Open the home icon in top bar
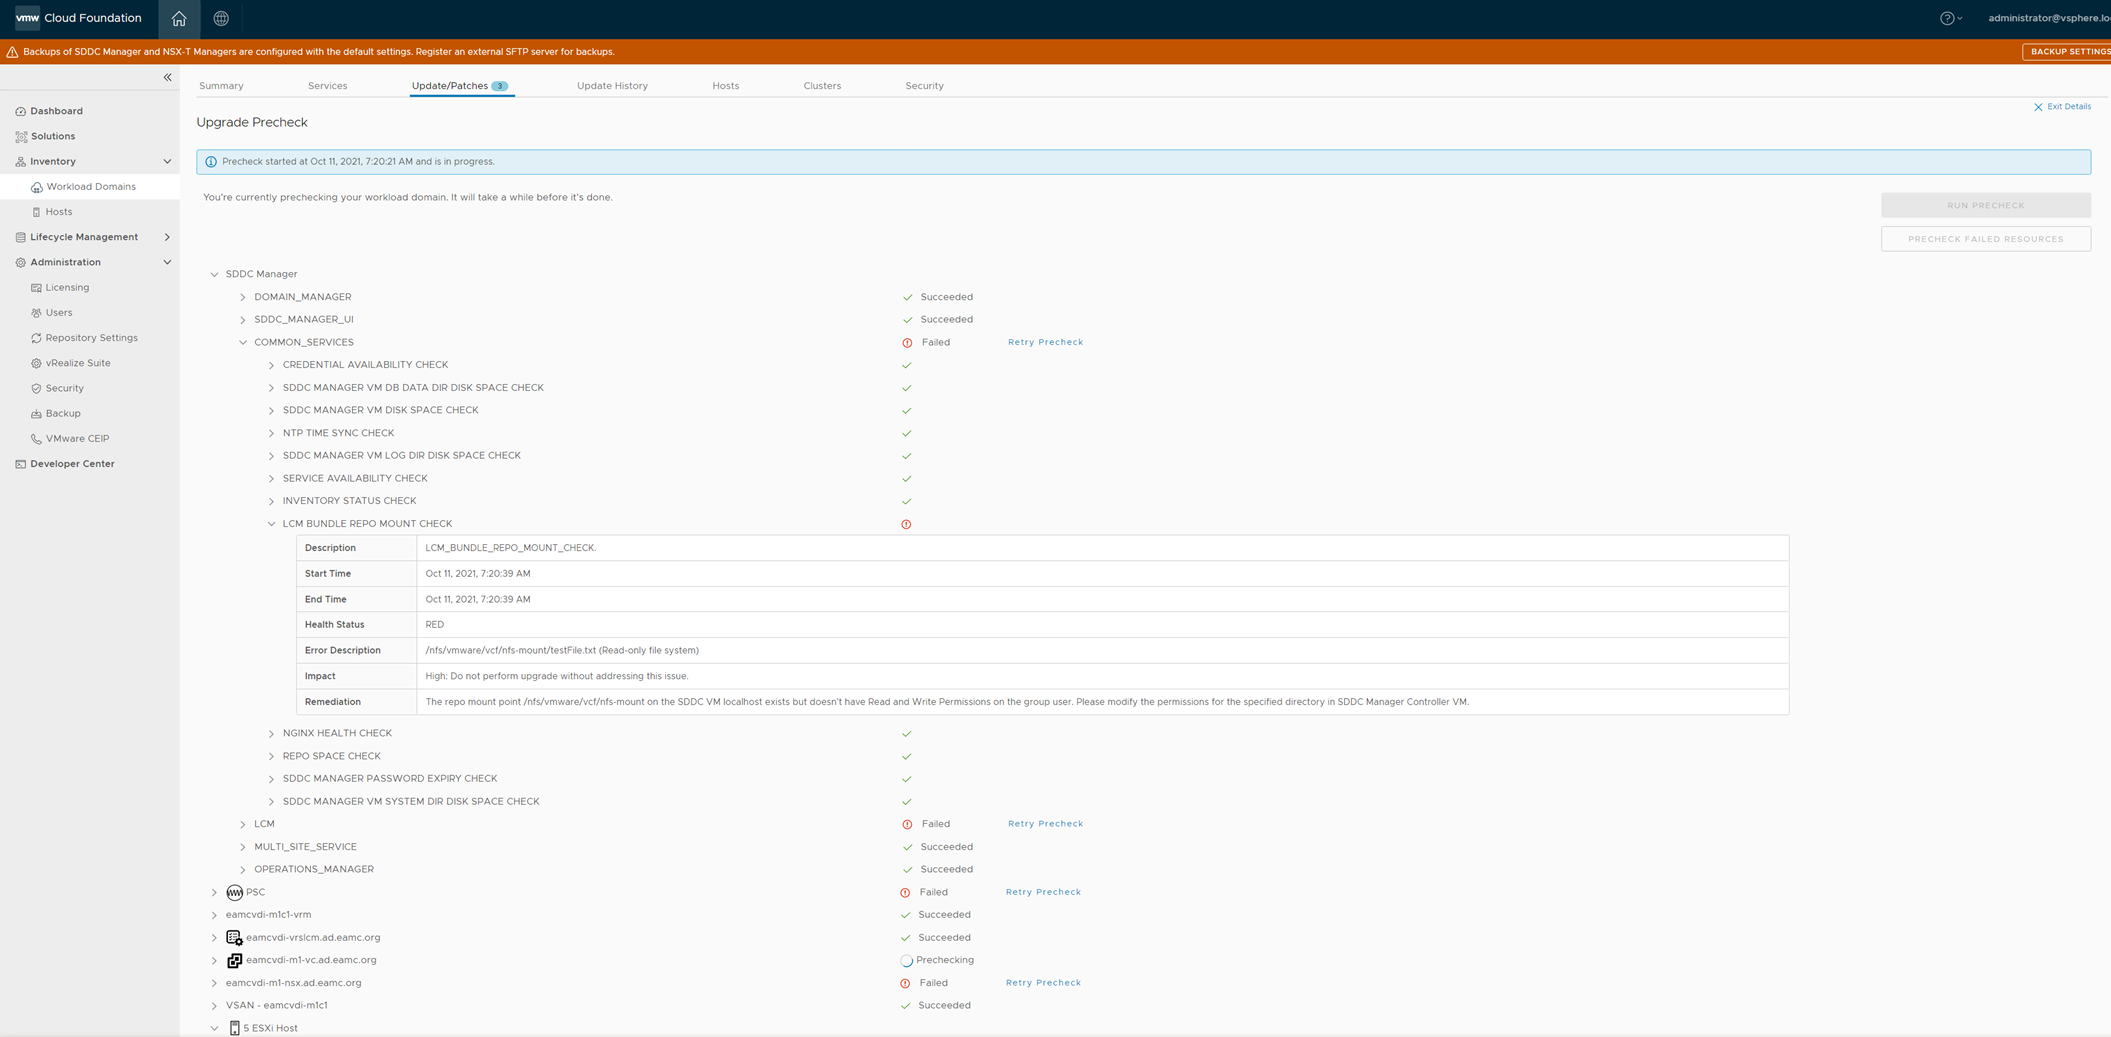This screenshot has width=2111, height=1037. tap(179, 18)
